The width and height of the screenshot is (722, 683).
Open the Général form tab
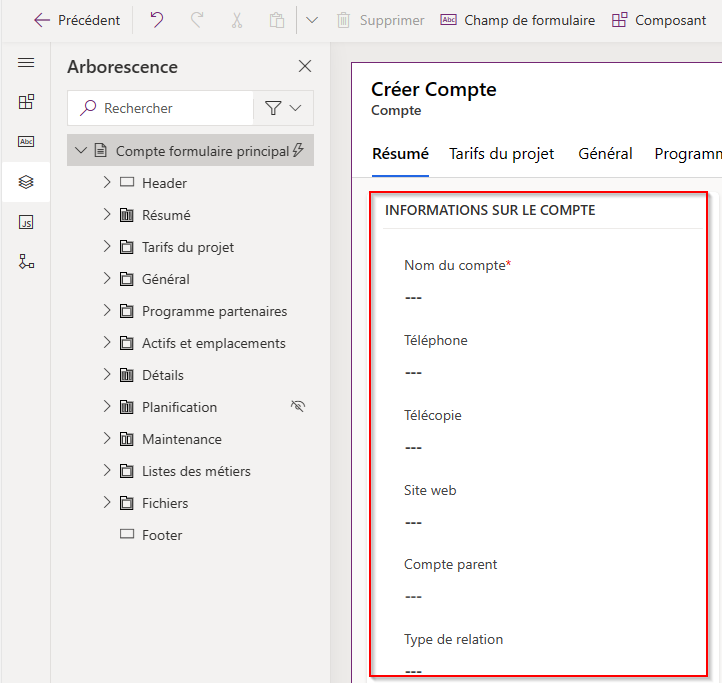(605, 154)
